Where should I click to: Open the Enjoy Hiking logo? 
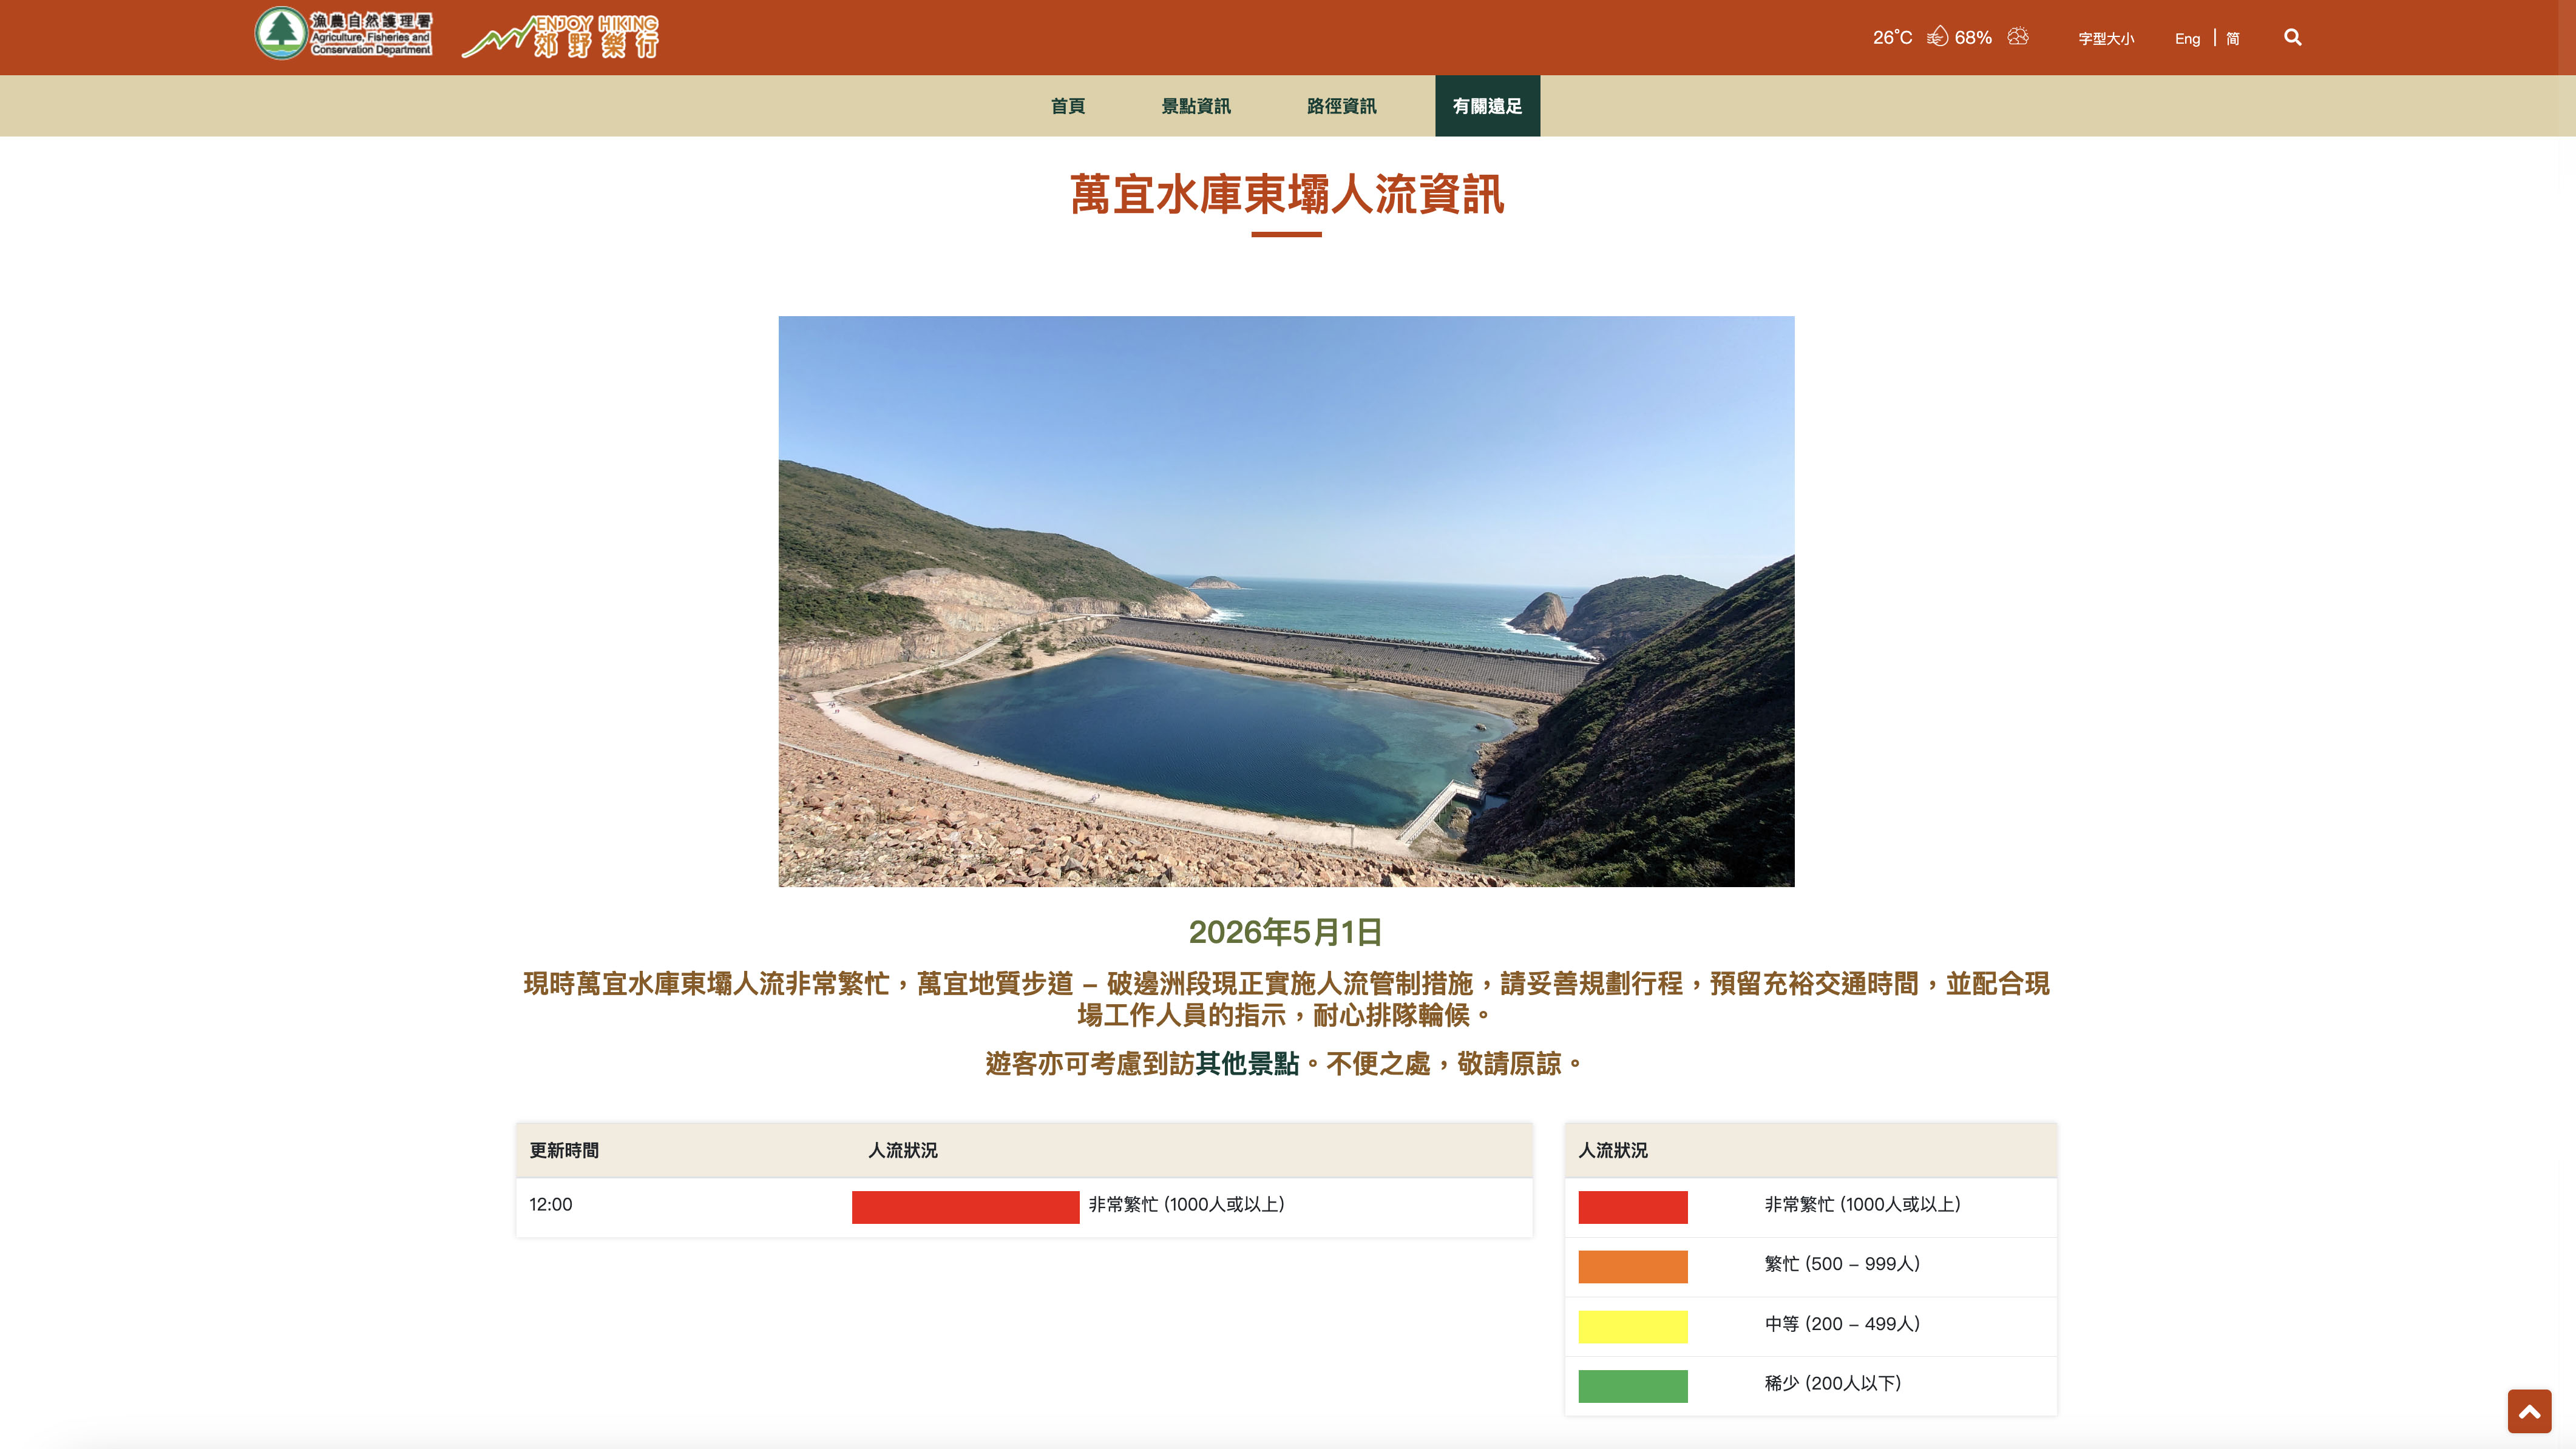560,37
